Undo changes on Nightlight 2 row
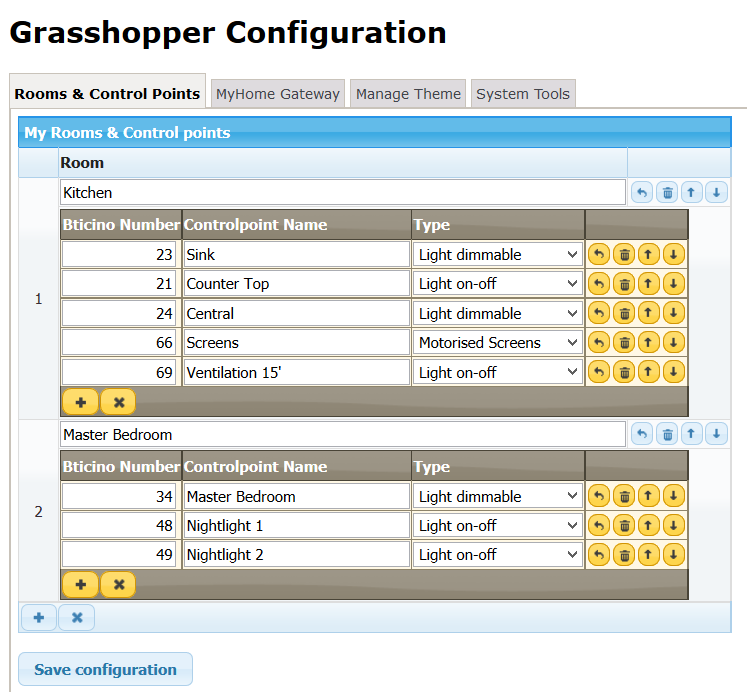Screen dimensions: 747x692 pyautogui.click(x=599, y=555)
